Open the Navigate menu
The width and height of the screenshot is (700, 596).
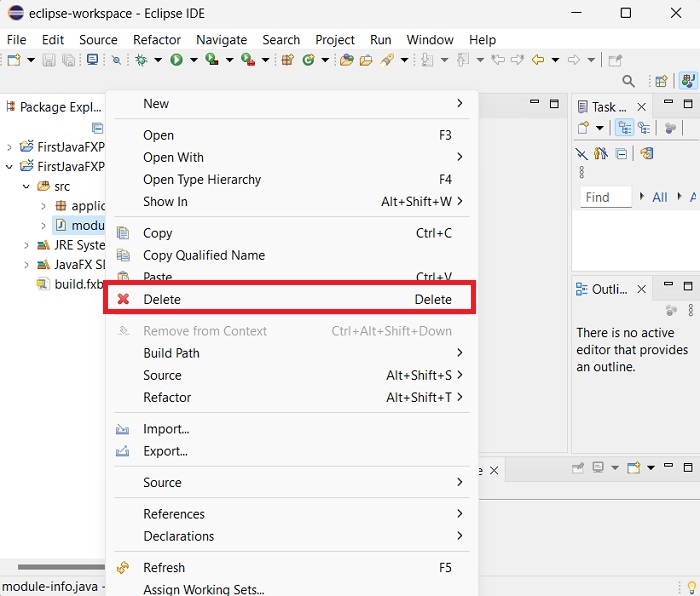tap(221, 40)
